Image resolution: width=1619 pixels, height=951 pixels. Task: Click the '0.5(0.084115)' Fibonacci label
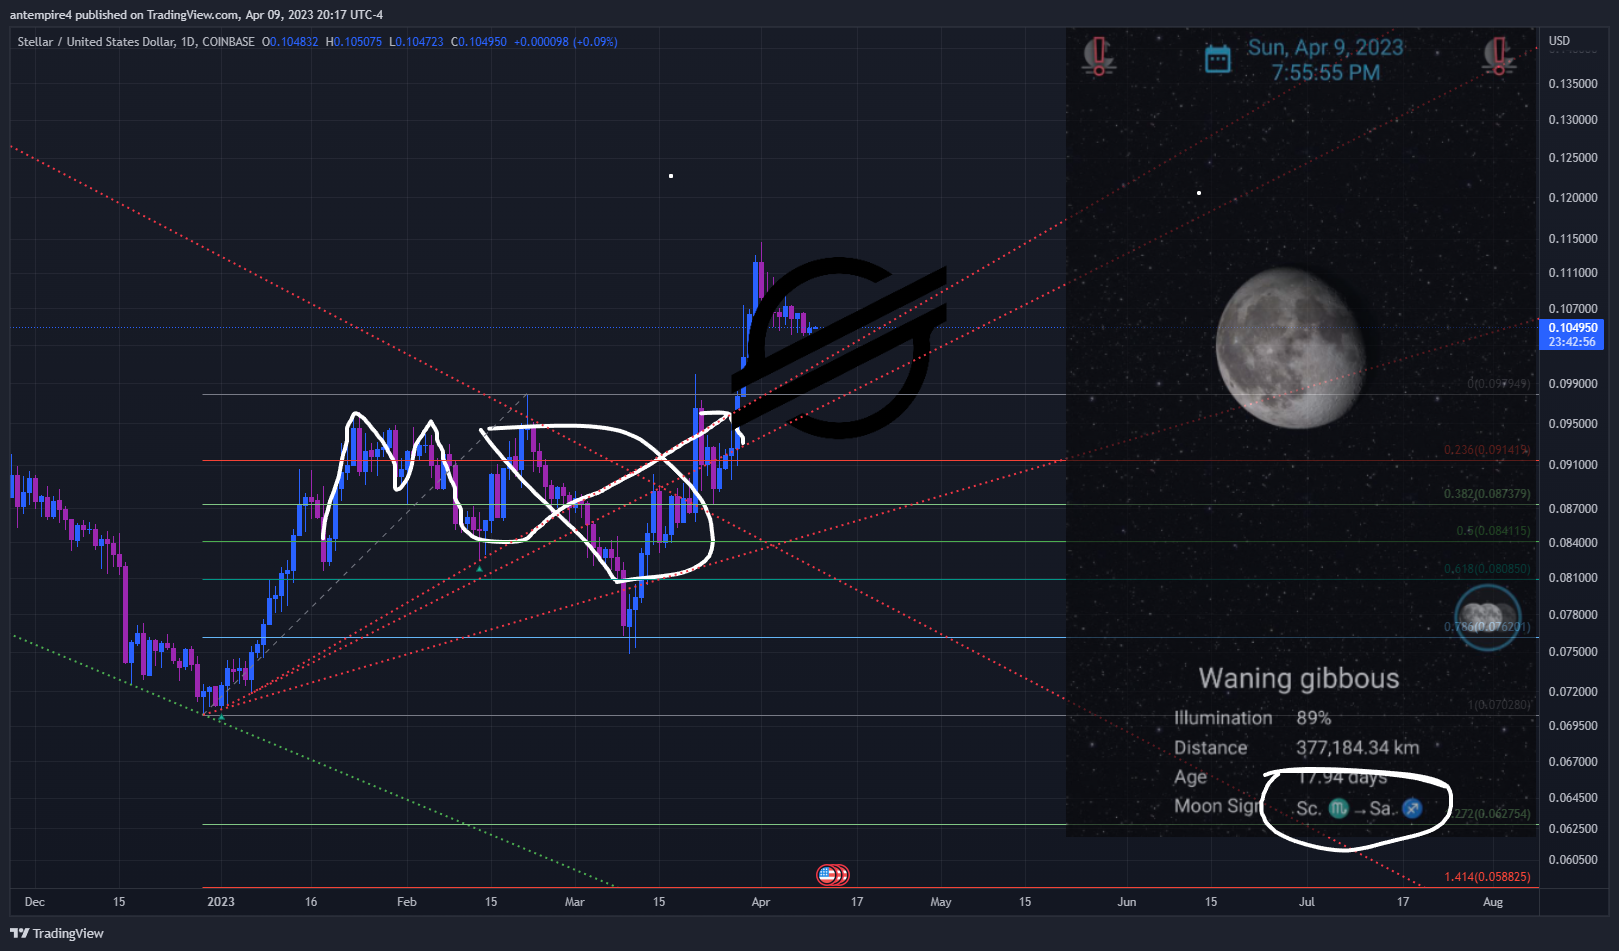[1493, 531]
